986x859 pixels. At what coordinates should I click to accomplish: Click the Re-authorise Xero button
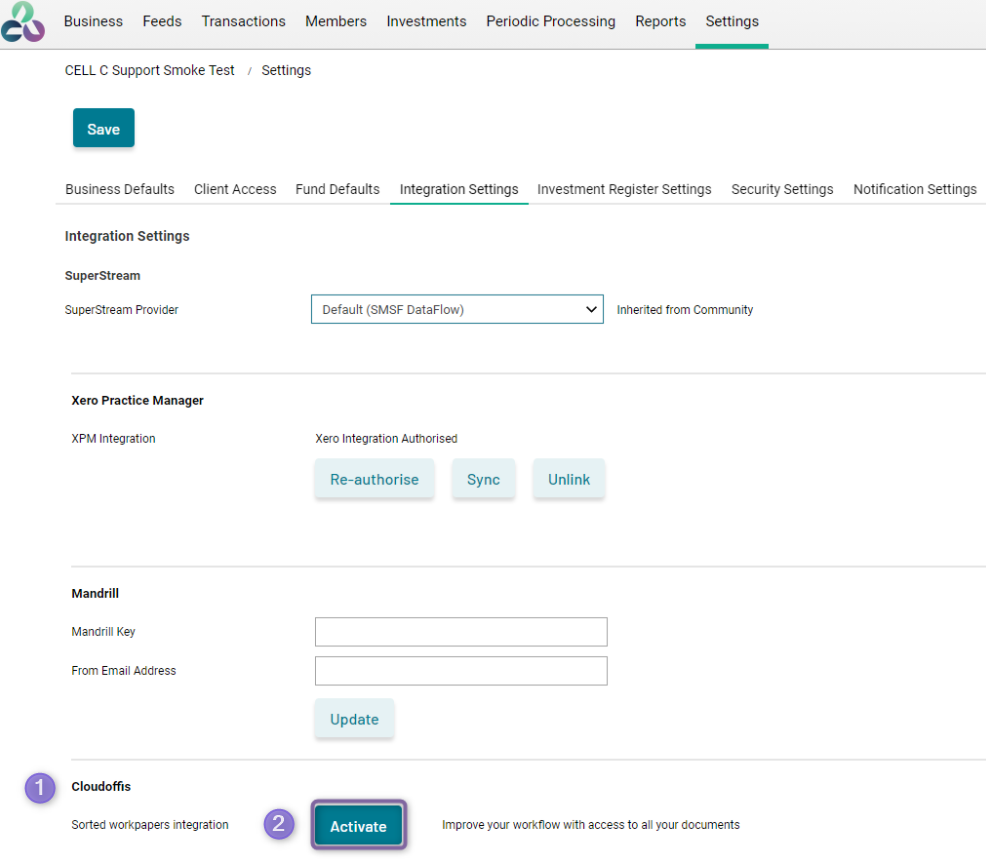(374, 479)
